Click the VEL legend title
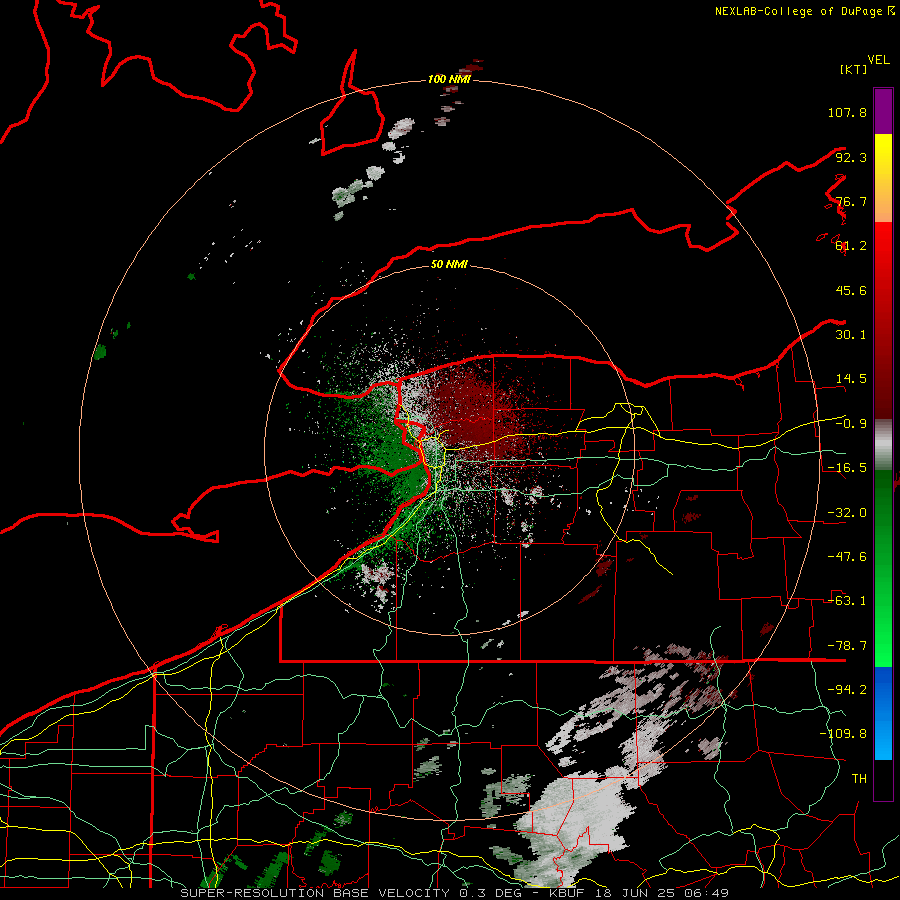The width and height of the screenshot is (900, 900). point(878,60)
